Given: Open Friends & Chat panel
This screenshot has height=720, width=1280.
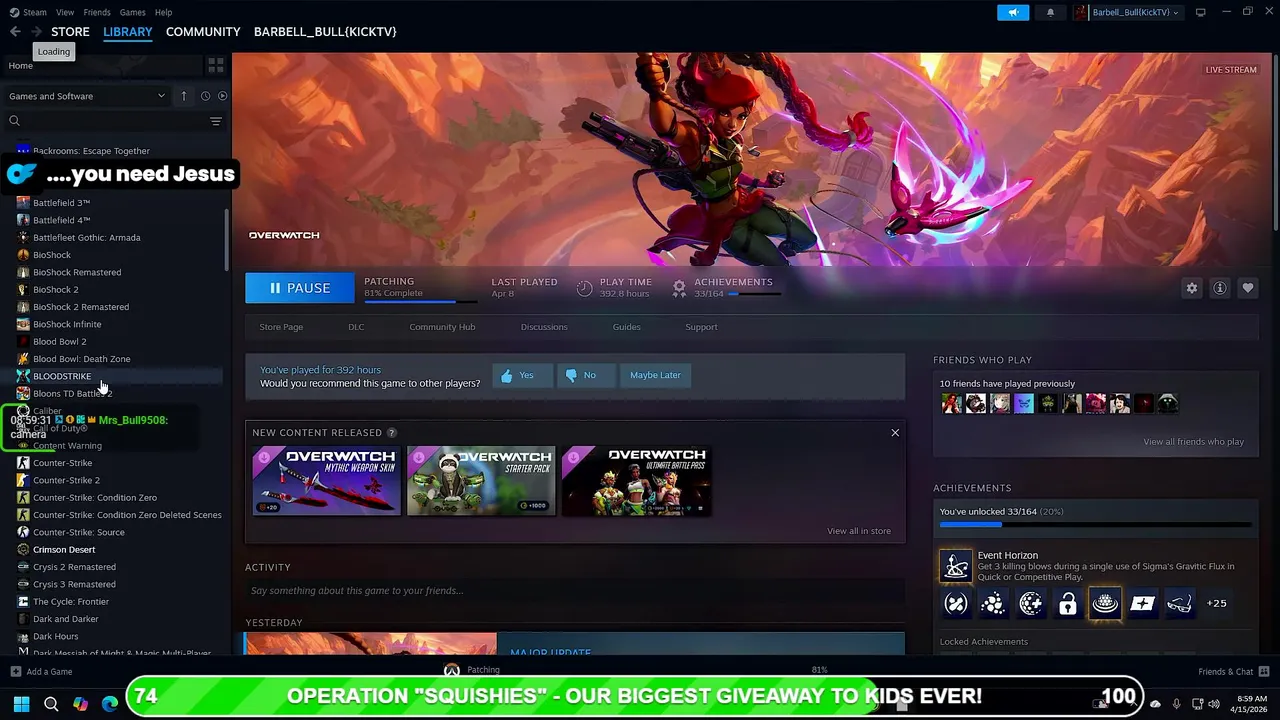Looking at the screenshot, I should [1234, 672].
